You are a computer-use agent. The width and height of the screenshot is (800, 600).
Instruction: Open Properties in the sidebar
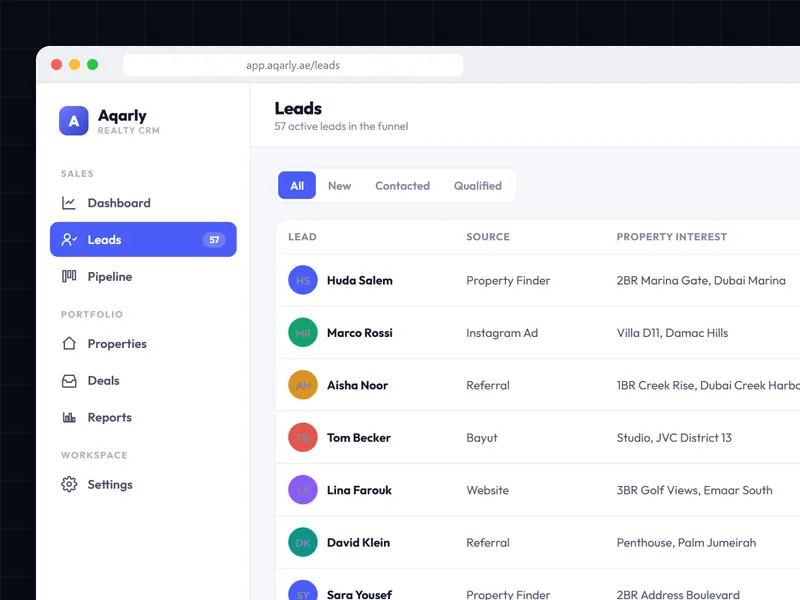click(143, 343)
